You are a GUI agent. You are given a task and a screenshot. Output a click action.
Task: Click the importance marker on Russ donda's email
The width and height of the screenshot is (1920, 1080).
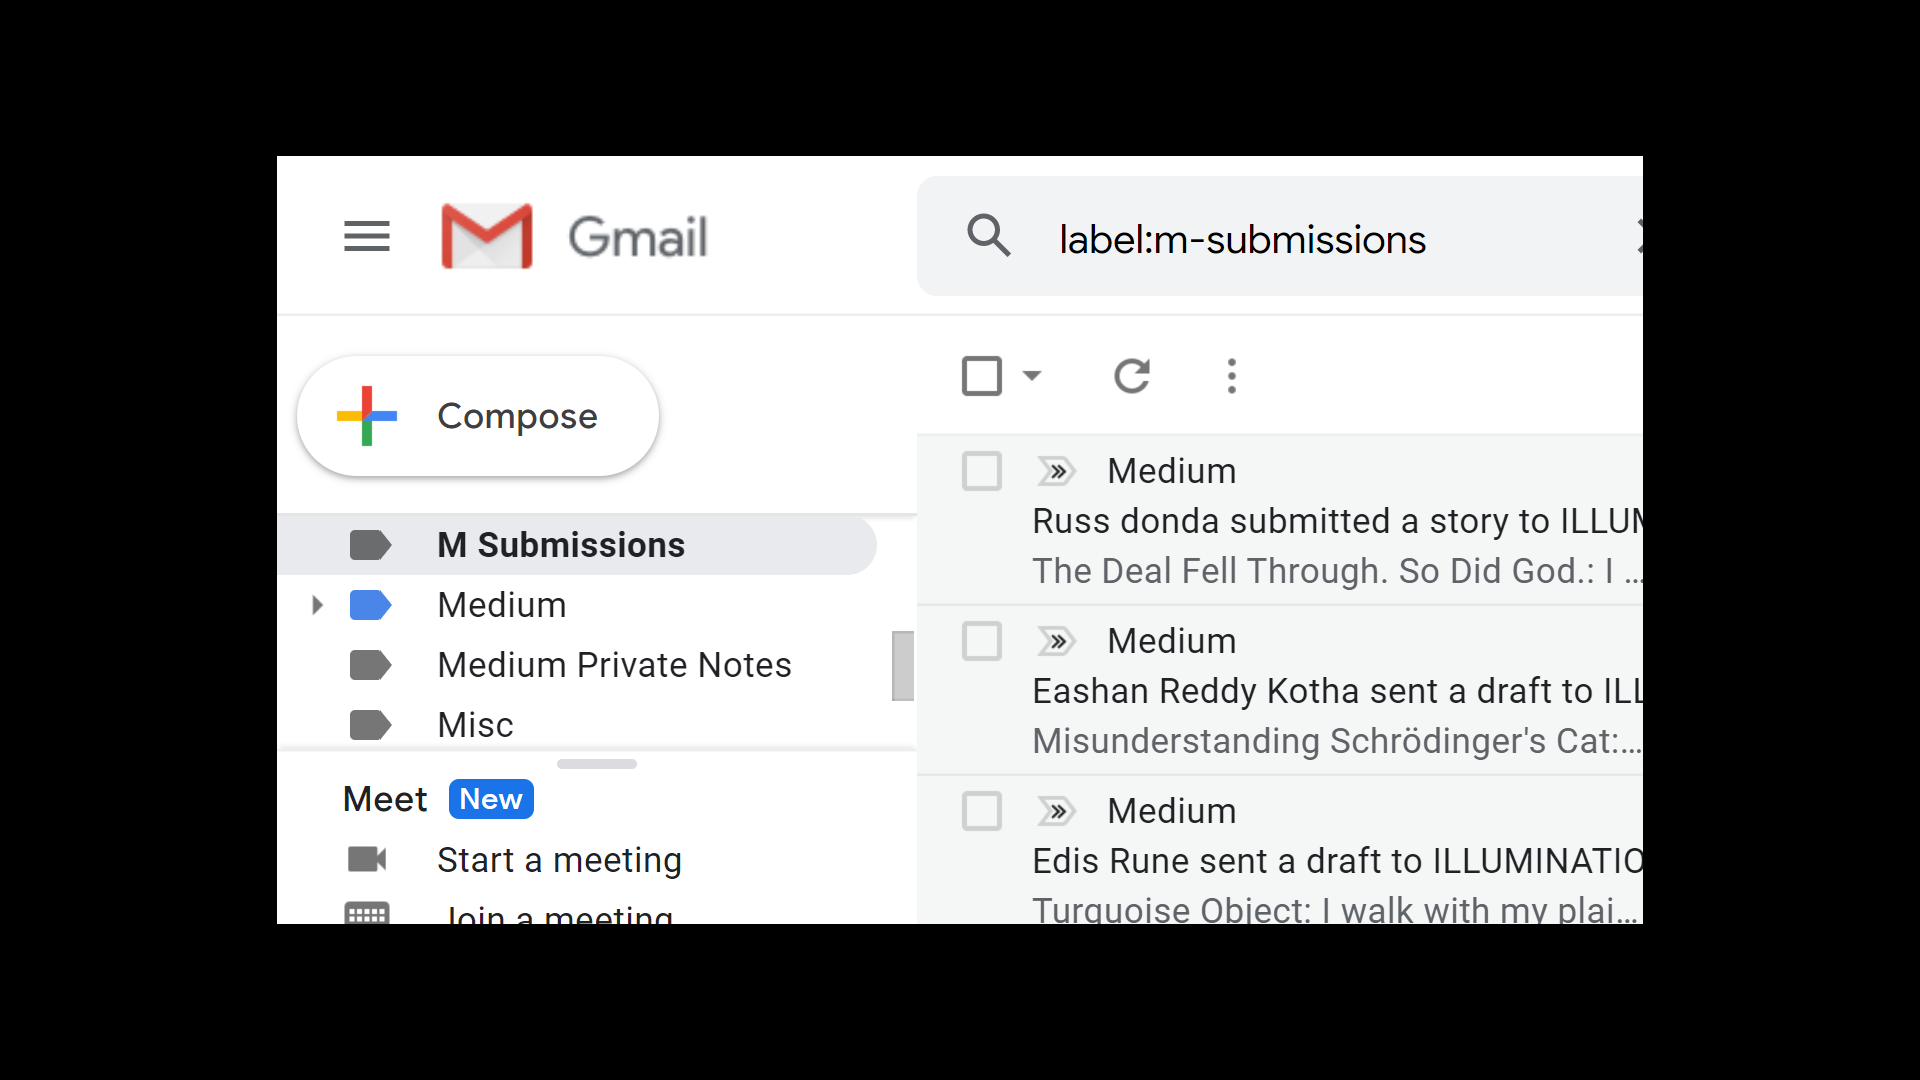point(1057,471)
